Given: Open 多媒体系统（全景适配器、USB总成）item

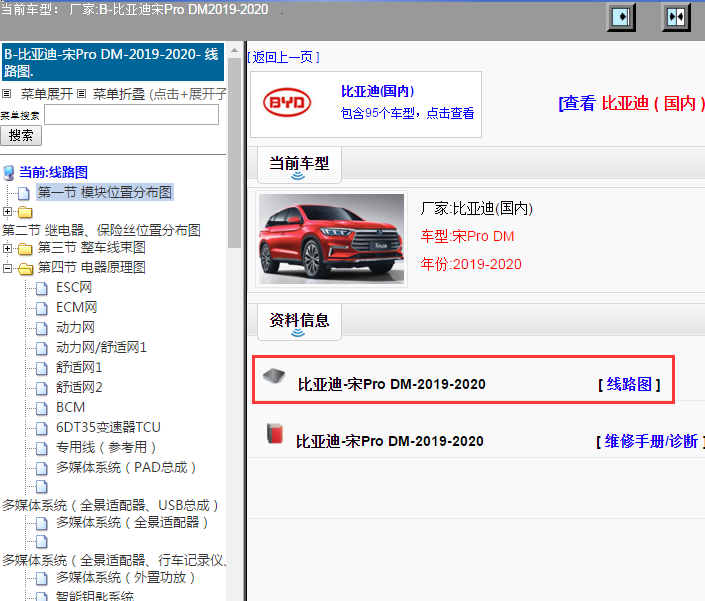Looking at the screenshot, I should pyautogui.click(x=111, y=506).
